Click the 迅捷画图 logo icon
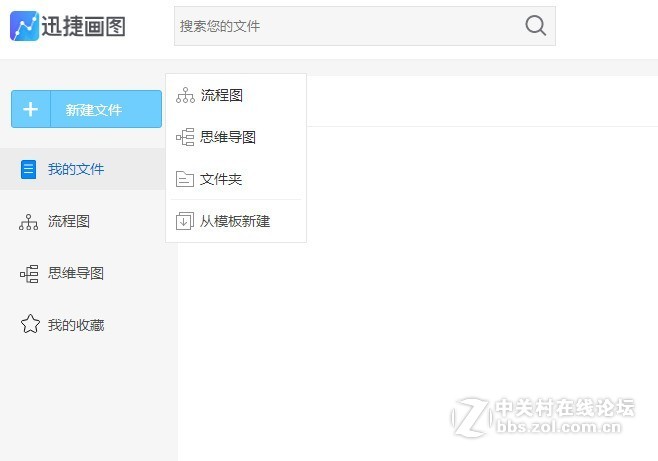658x461 pixels. coord(24,26)
